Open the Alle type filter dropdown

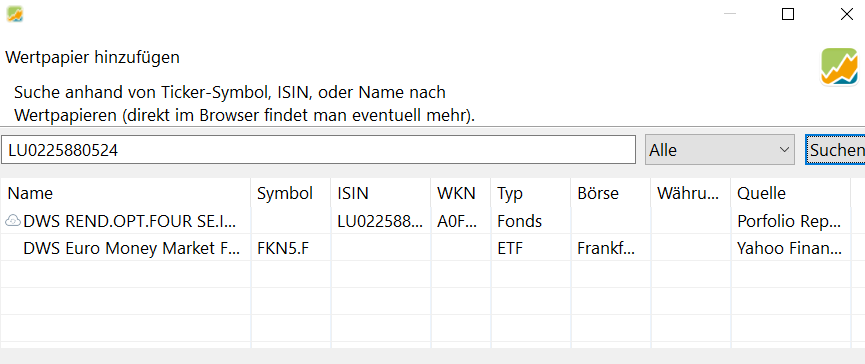[x=719, y=149]
